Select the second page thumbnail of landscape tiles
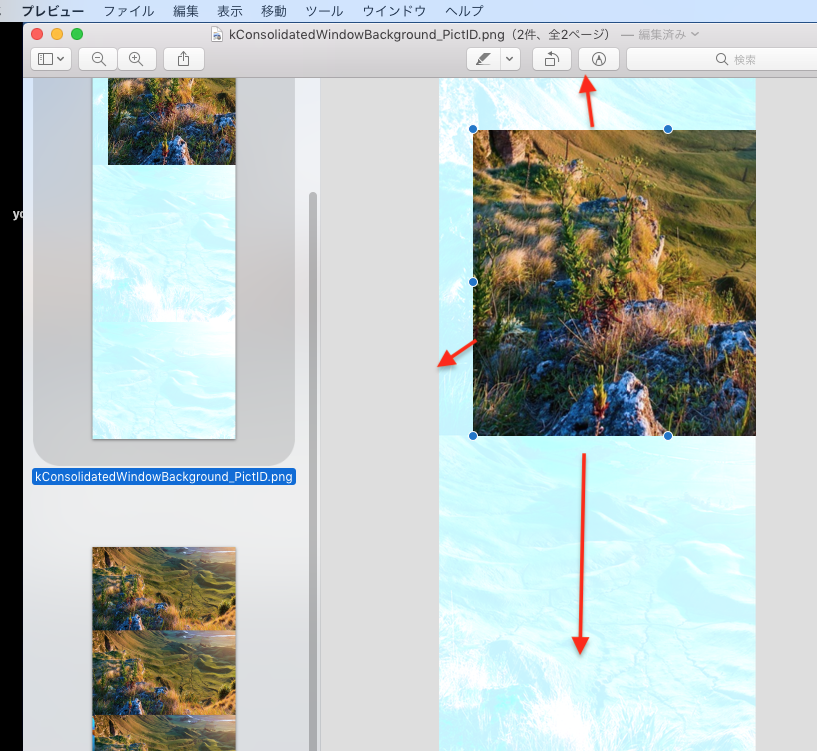The width and height of the screenshot is (817, 751). pos(164,649)
